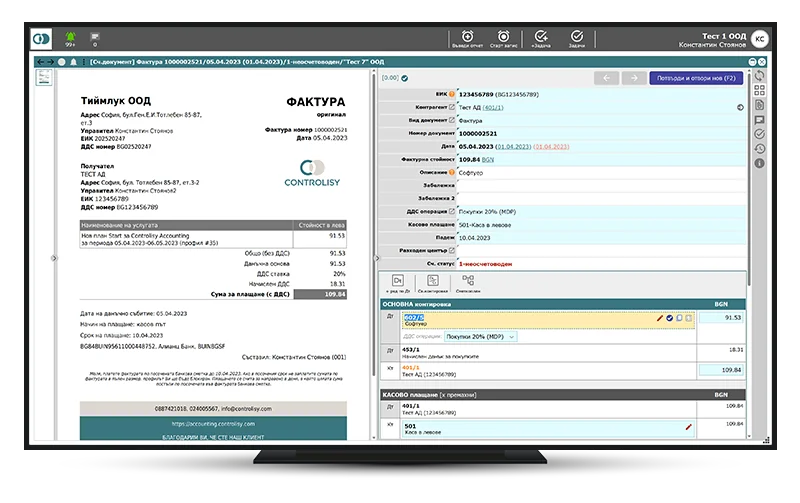Click the delete icon on the 602/5 row
The image size is (800, 503).
688,318
